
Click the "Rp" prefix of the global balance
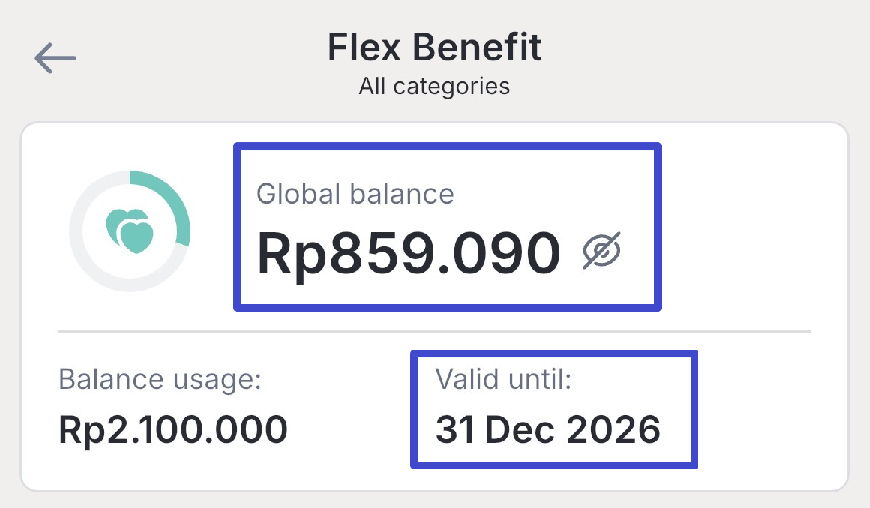(x=291, y=253)
